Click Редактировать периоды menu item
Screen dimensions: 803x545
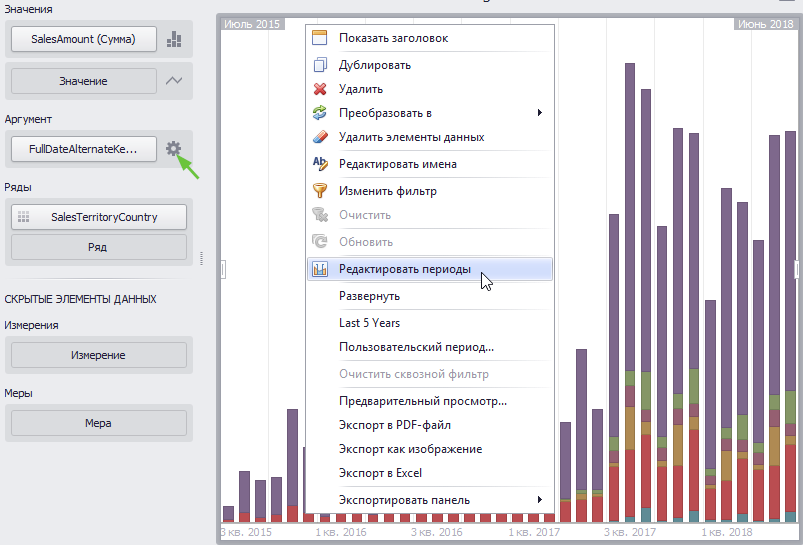[430, 269]
